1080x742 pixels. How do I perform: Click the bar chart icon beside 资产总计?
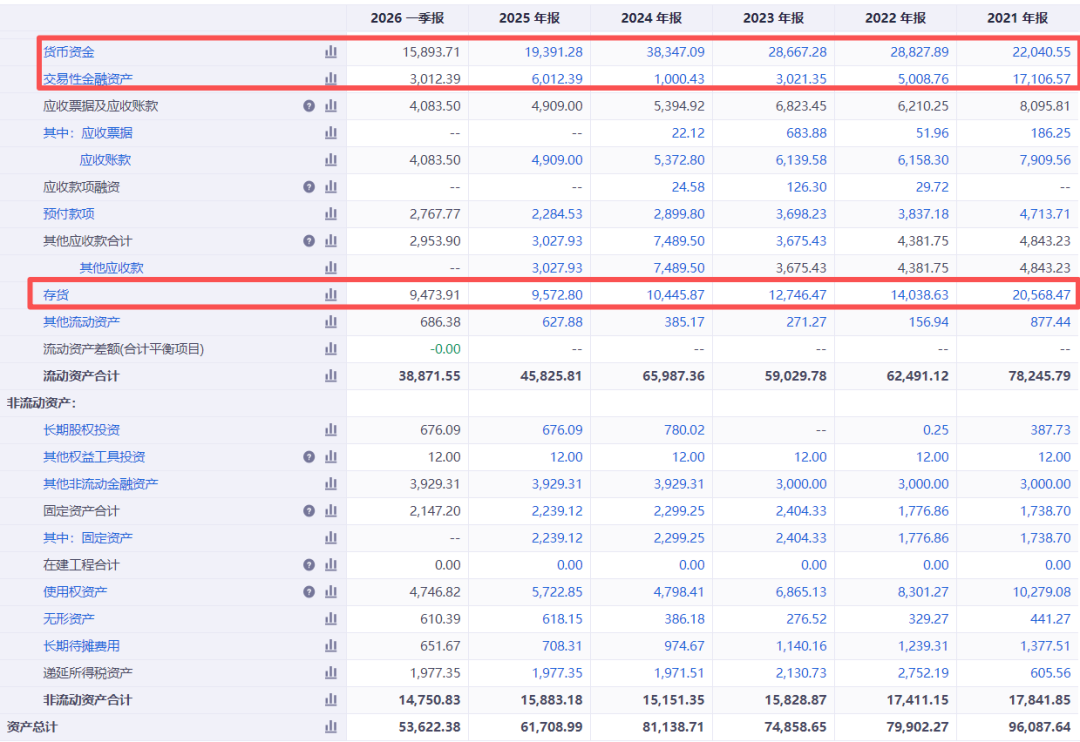331,727
